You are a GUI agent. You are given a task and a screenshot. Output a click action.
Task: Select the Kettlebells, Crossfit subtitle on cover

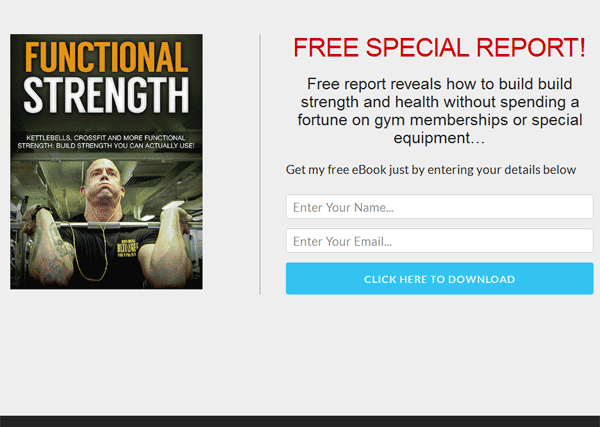[x=106, y=142]
